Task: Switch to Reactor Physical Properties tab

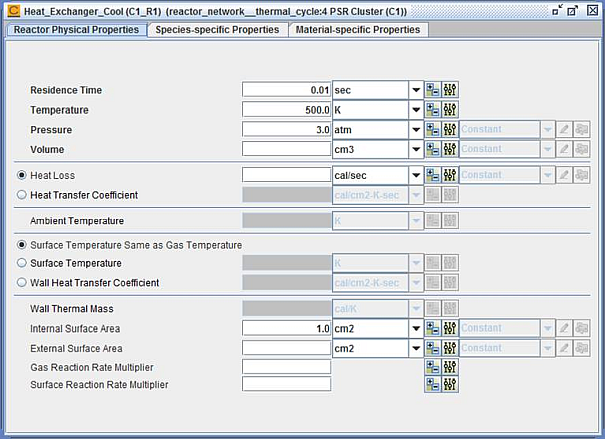Action: tap(76, 30)
